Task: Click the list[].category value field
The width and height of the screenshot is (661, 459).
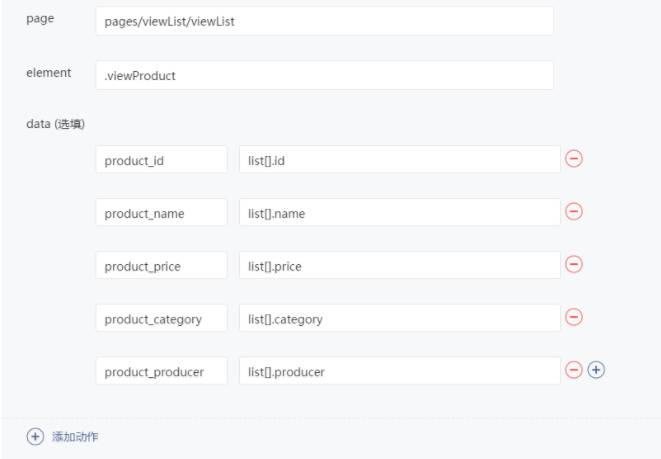Action: point(399,318)
